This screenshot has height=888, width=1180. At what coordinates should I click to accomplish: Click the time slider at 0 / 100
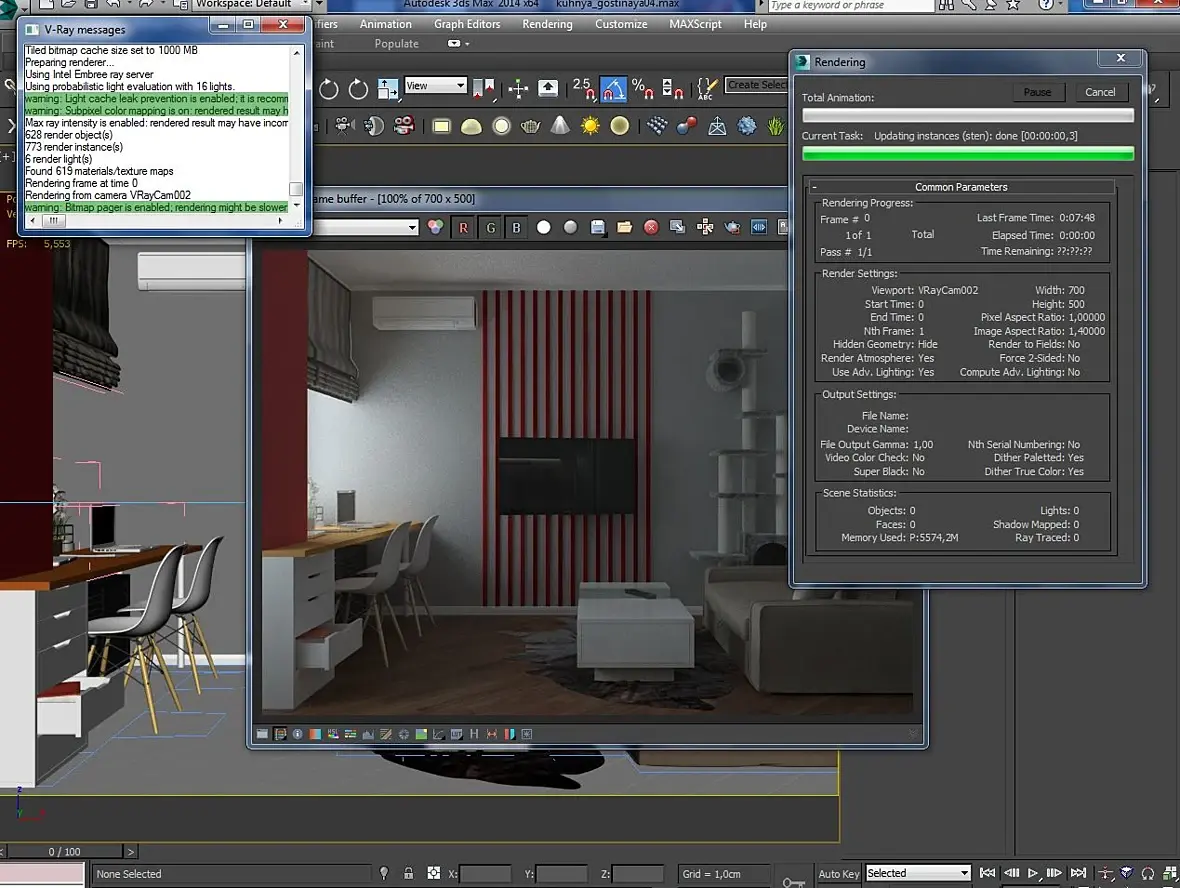point(65,852)
